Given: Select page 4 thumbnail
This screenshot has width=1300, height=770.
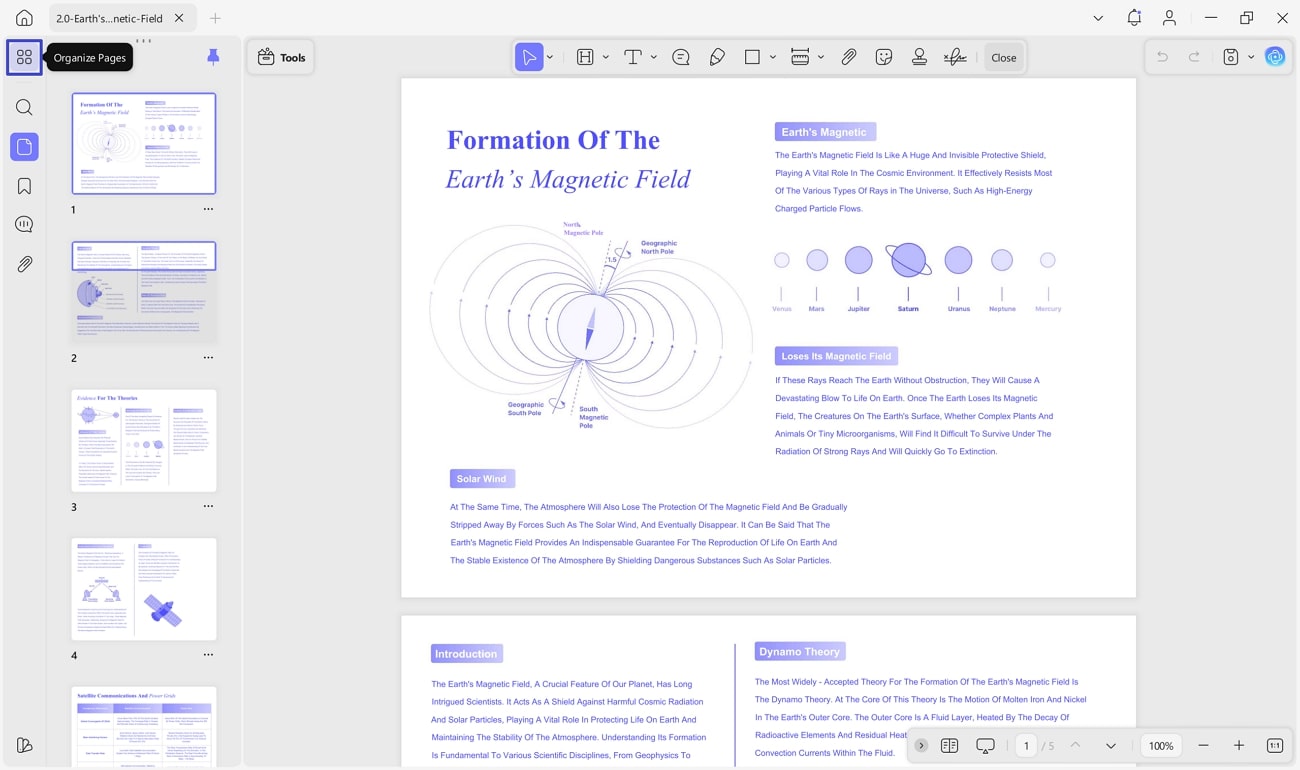Looking at the screenshot, I should [144, 589].
